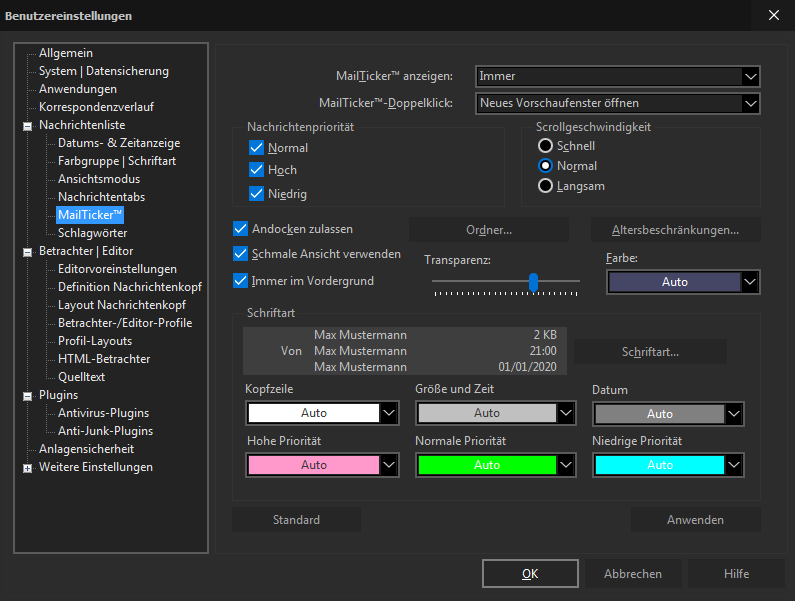Open Definition Nachrichtenkopf page
This screenshot has height=601, width=795.
tap(130, 287)
